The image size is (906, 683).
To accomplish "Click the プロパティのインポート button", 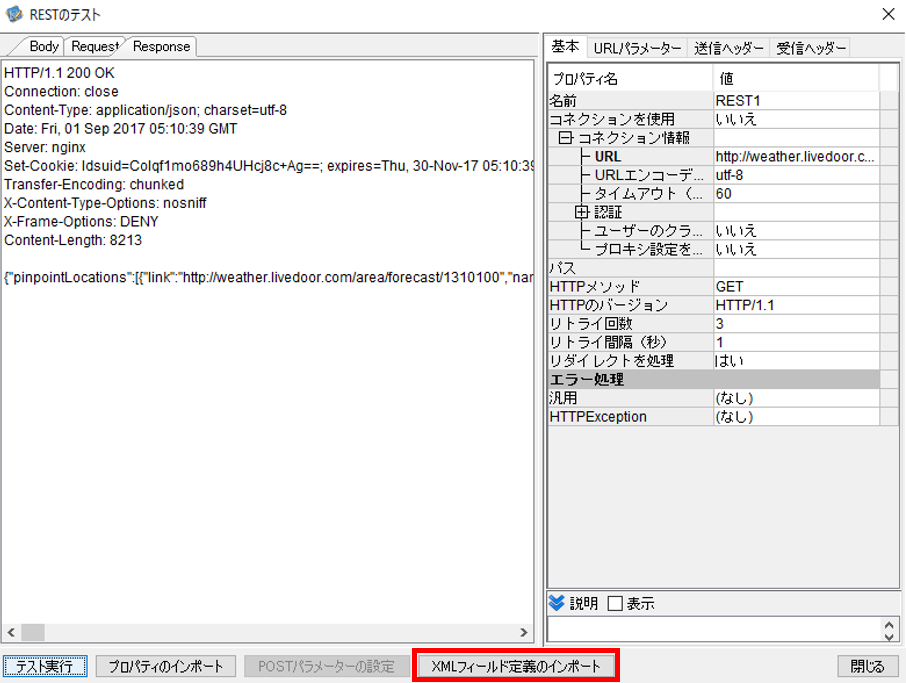I will (x=165, y=666).
